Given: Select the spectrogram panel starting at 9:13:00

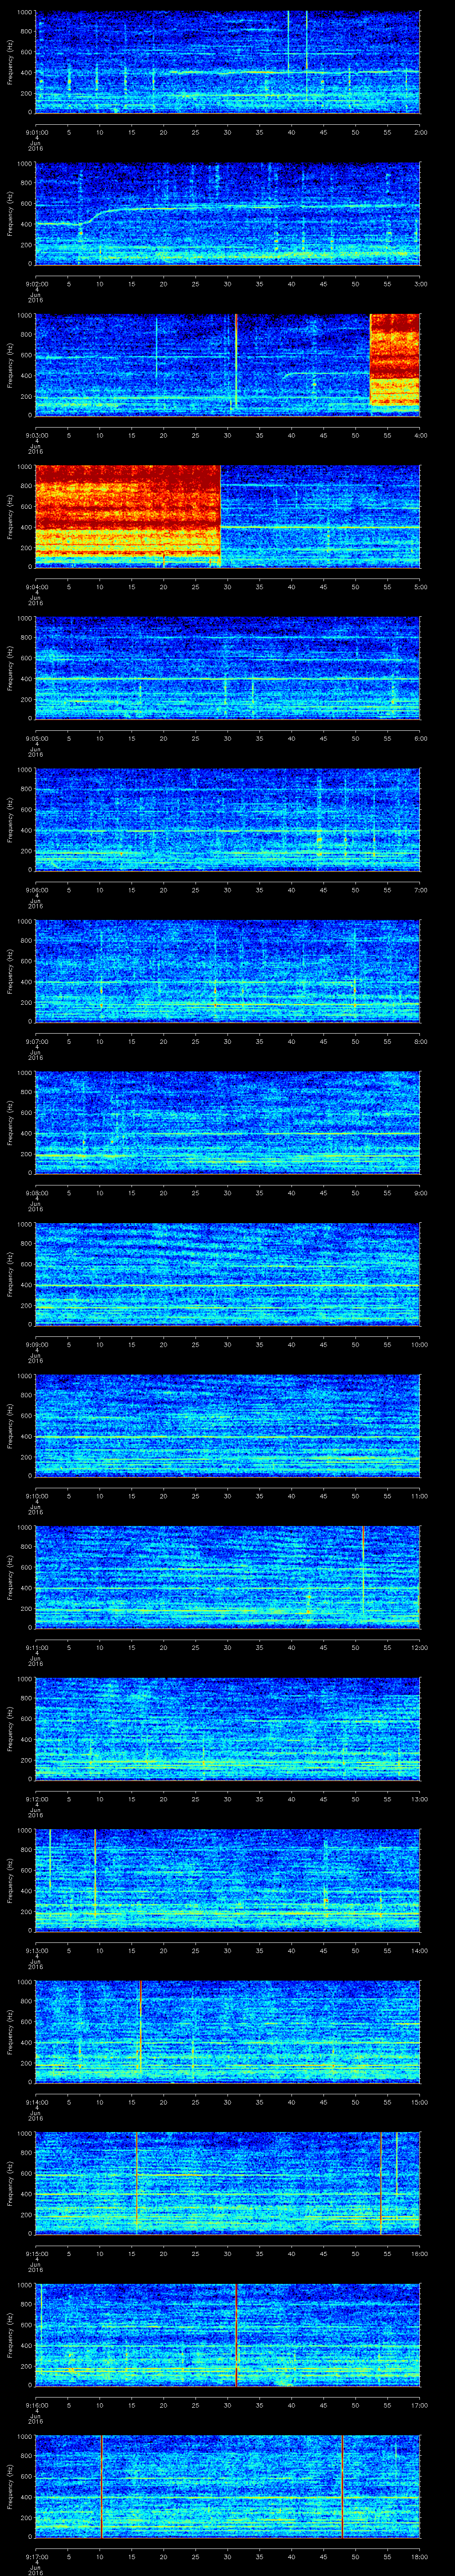Looking at the screenshot, I should tap(227, 1879).
